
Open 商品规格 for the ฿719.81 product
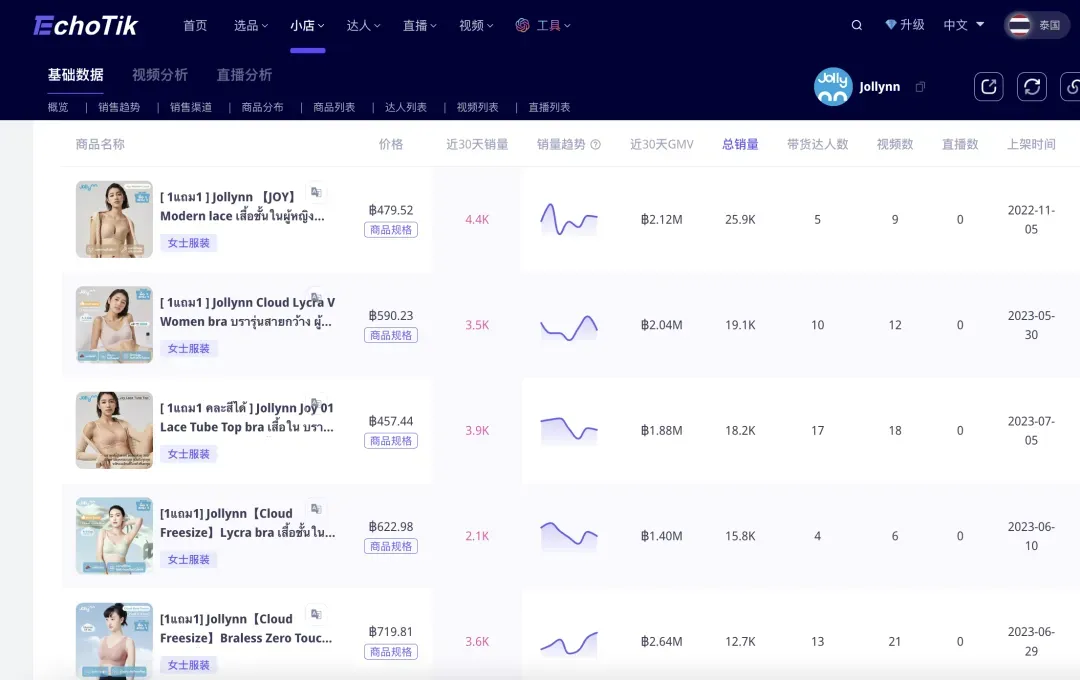pos(391,652)
